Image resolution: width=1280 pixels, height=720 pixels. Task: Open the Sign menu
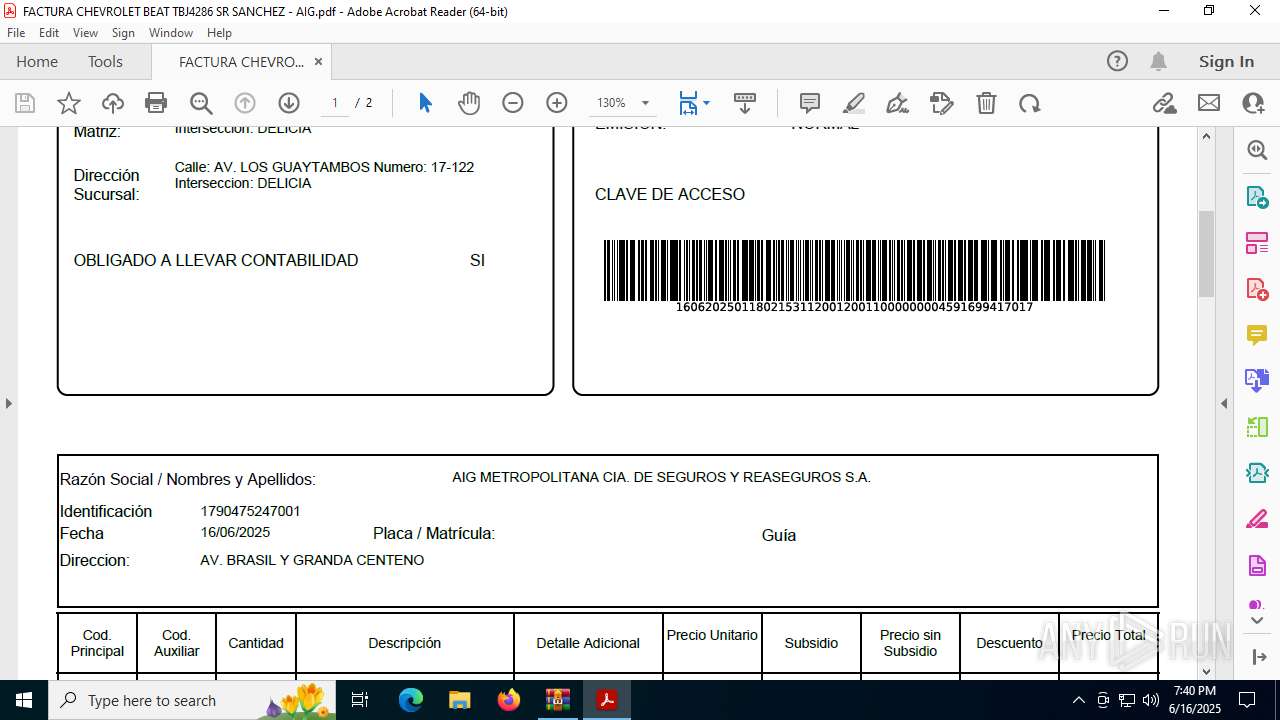coord(123,33)
